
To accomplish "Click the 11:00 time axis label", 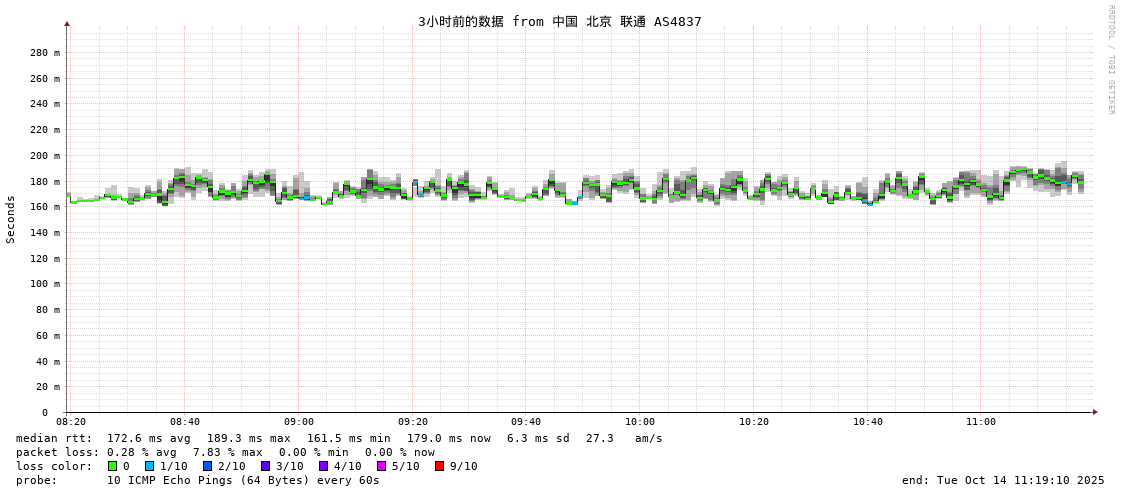I will tap(981, 422).
